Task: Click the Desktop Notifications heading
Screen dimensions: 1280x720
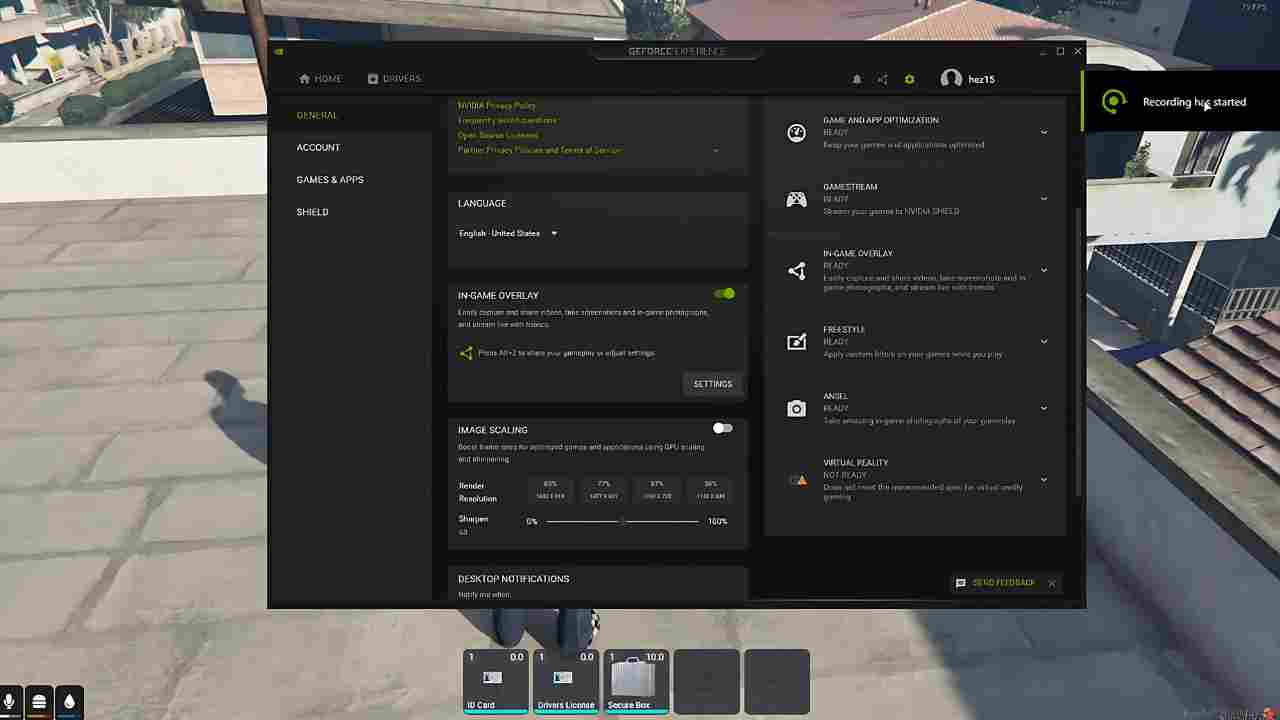Action: pos(513,579)
